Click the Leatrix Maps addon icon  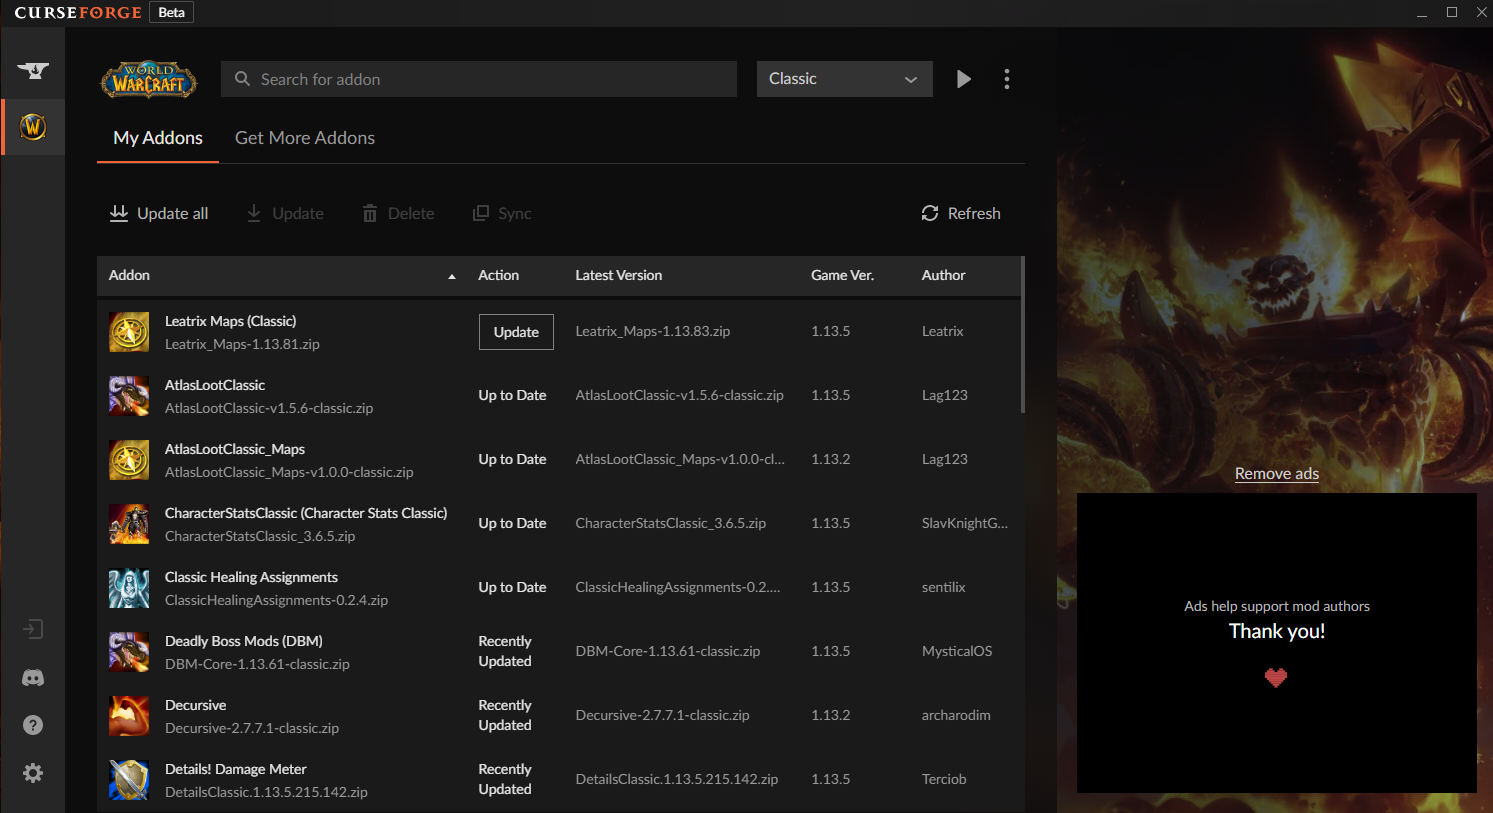click(129, 332)
